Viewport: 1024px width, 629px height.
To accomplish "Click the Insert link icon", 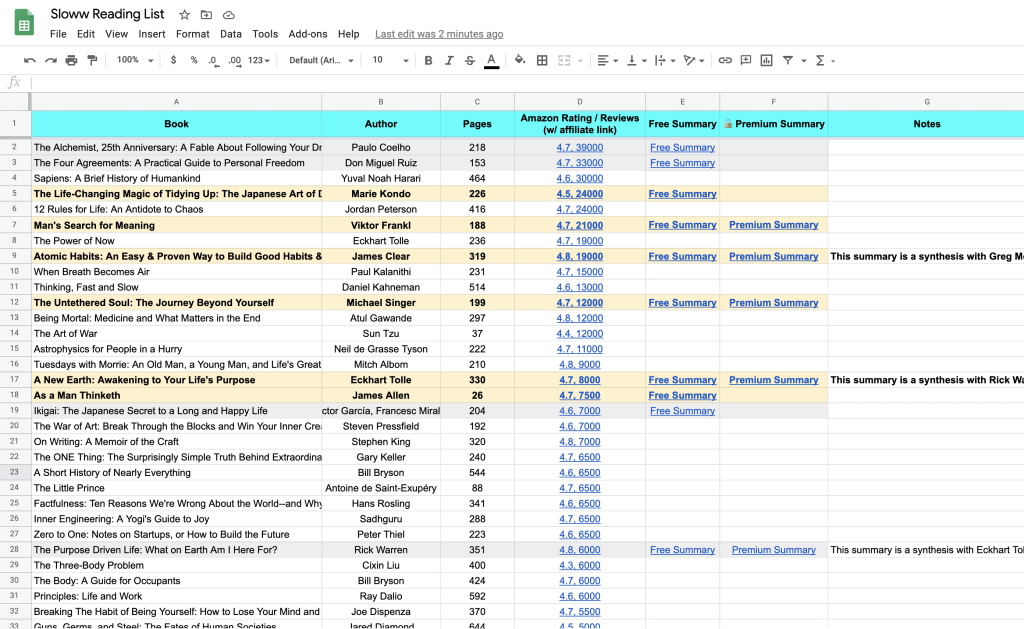I will (x=725, y=60).
